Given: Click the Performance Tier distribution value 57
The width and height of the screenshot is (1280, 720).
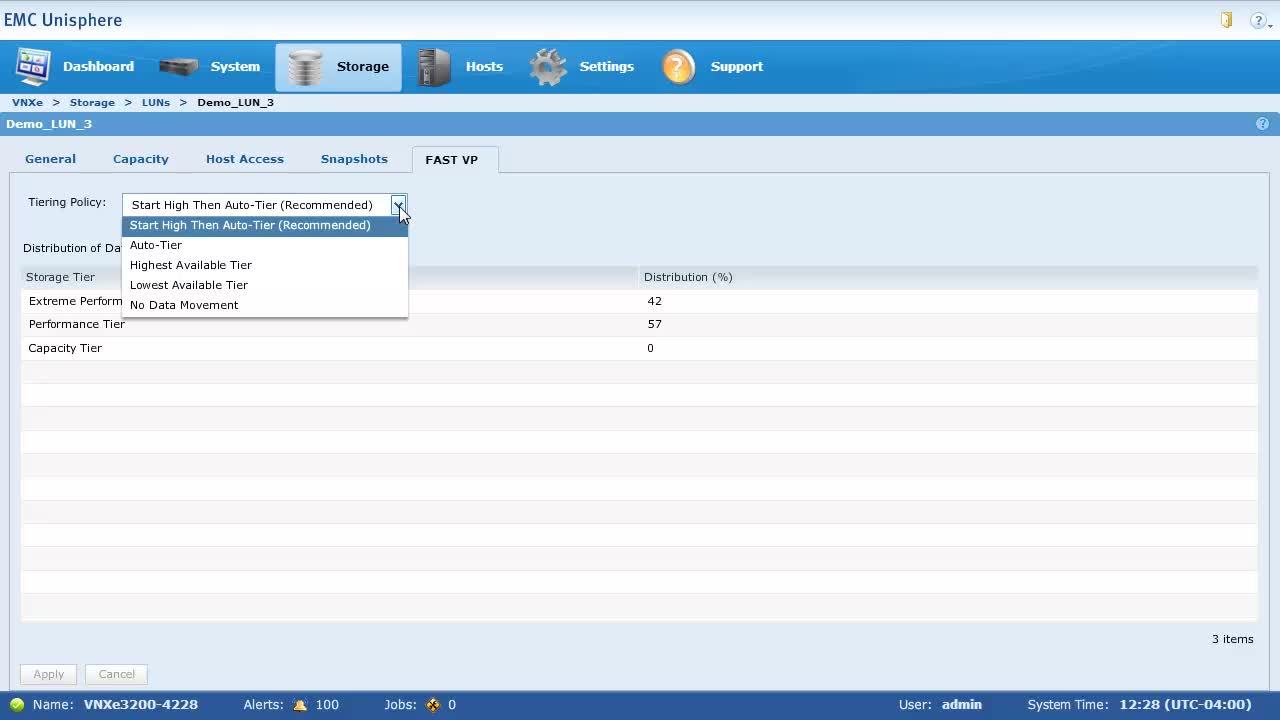Looking at the screenshot, I should coord(655,324).
